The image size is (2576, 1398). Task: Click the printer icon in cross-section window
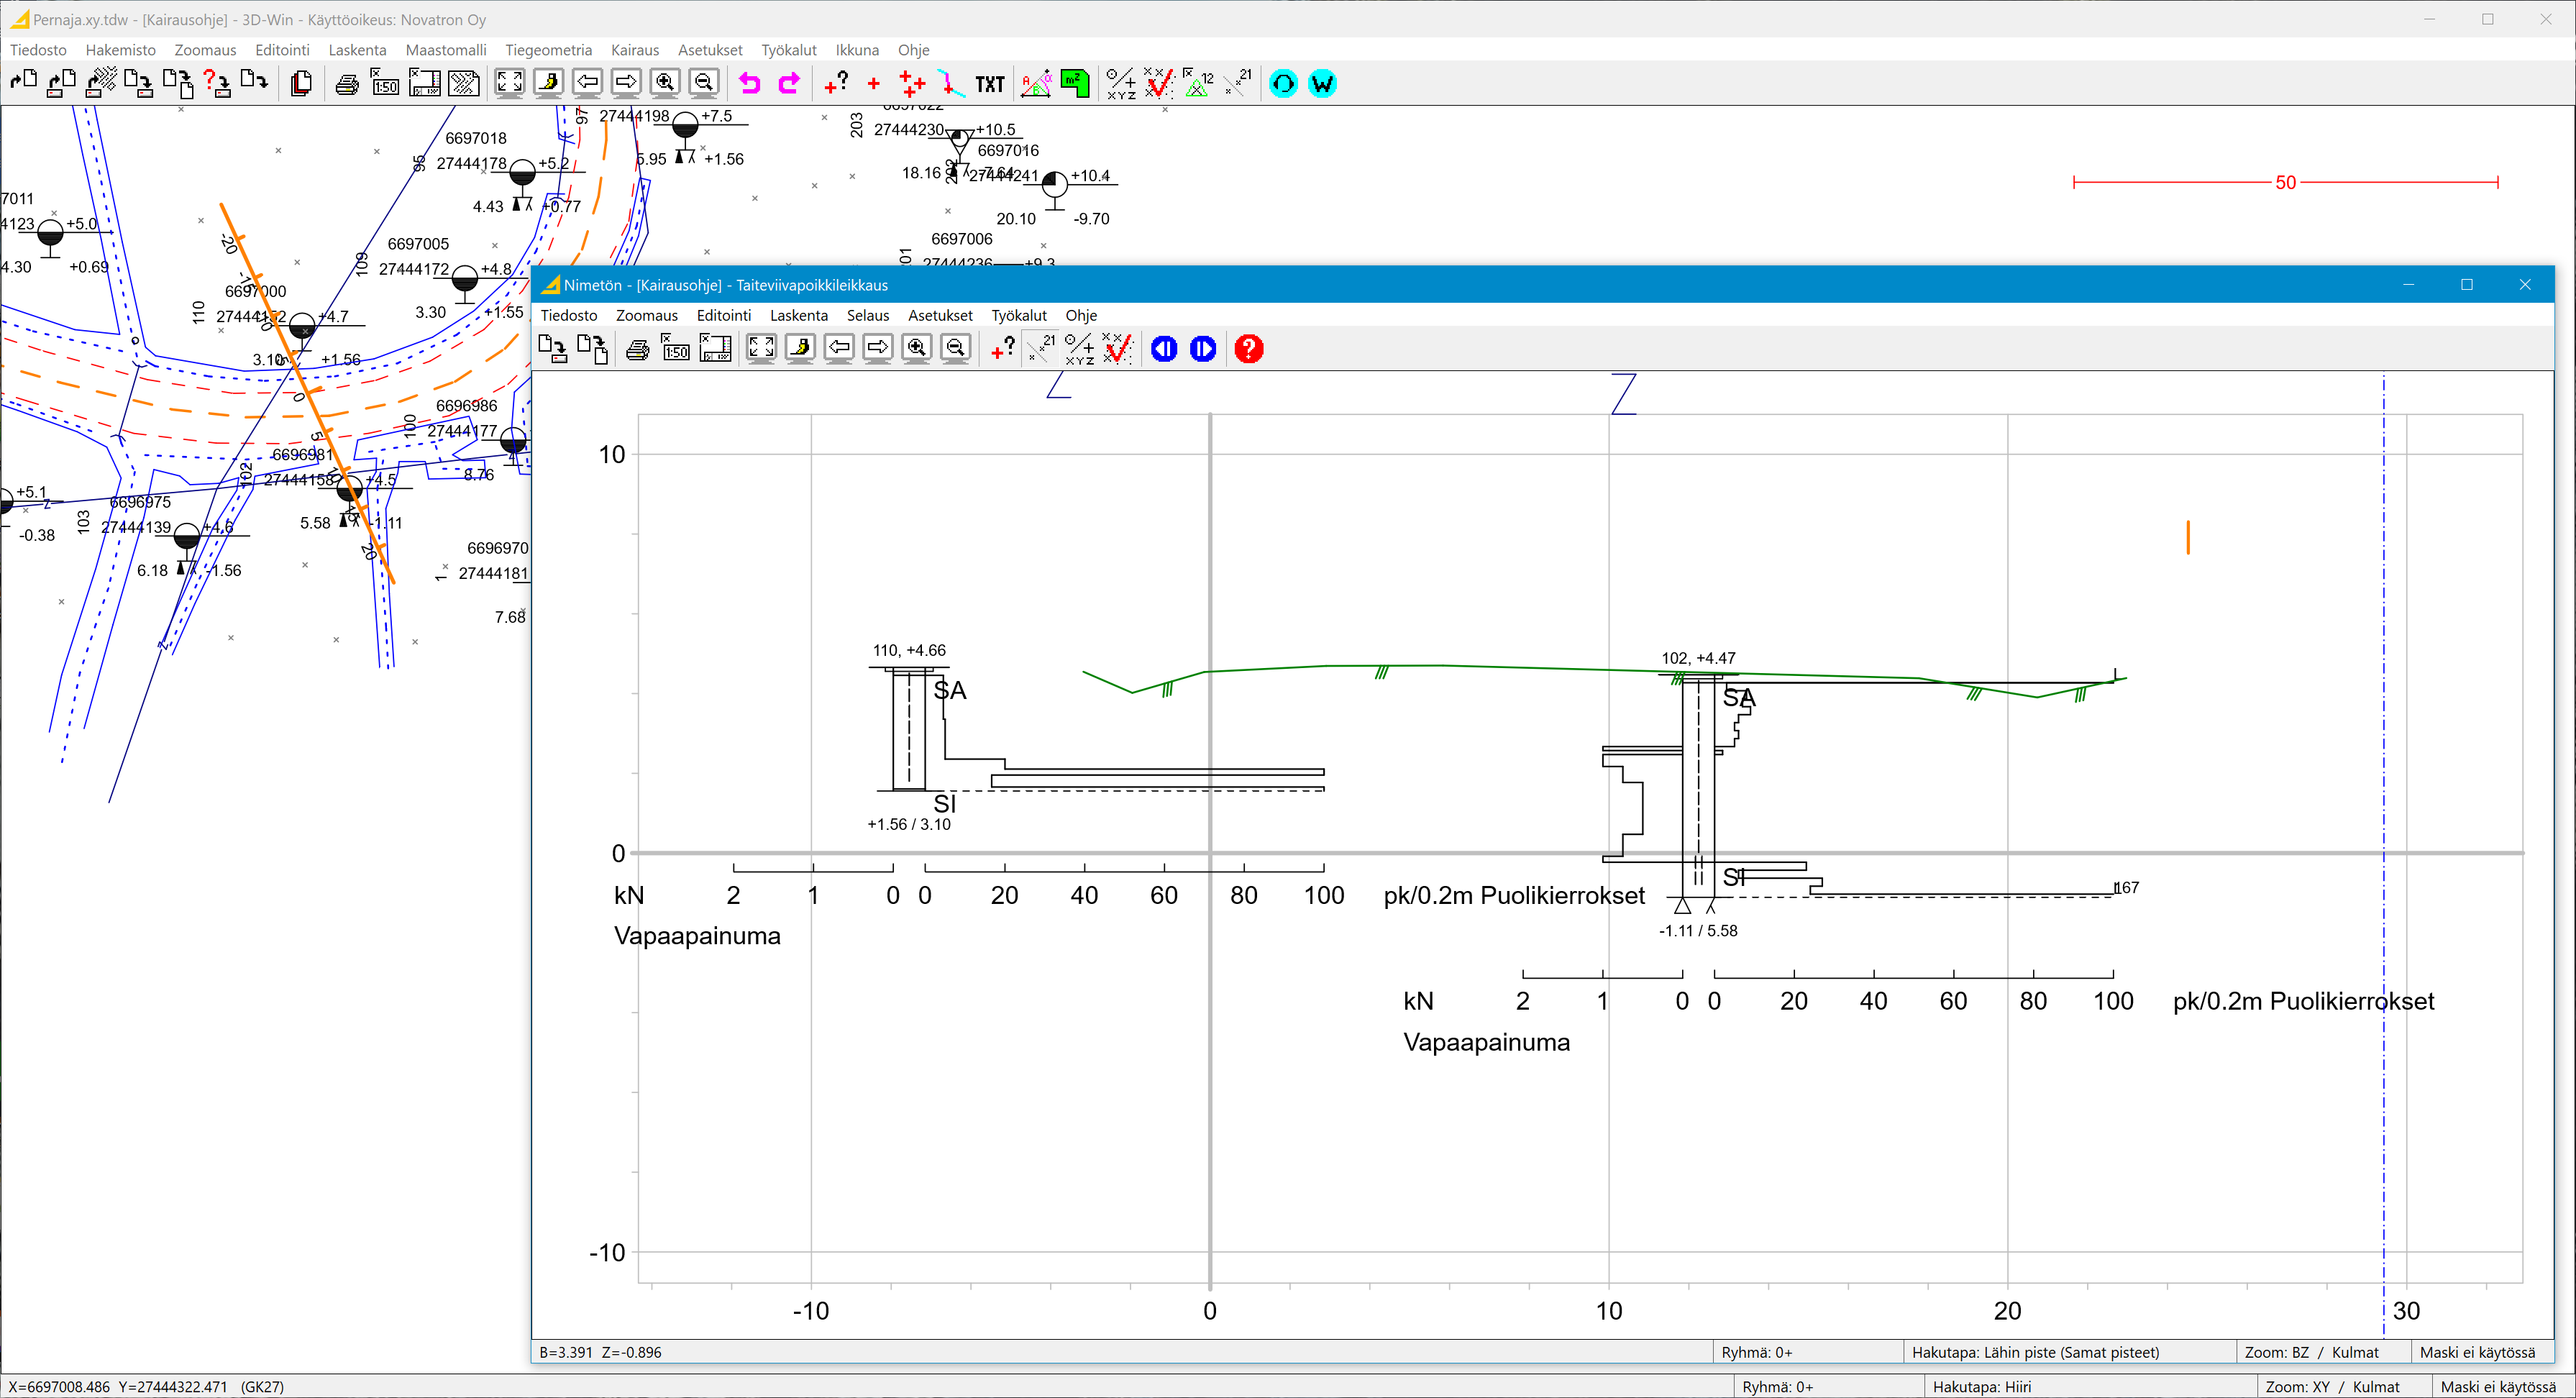click(637, 349)
